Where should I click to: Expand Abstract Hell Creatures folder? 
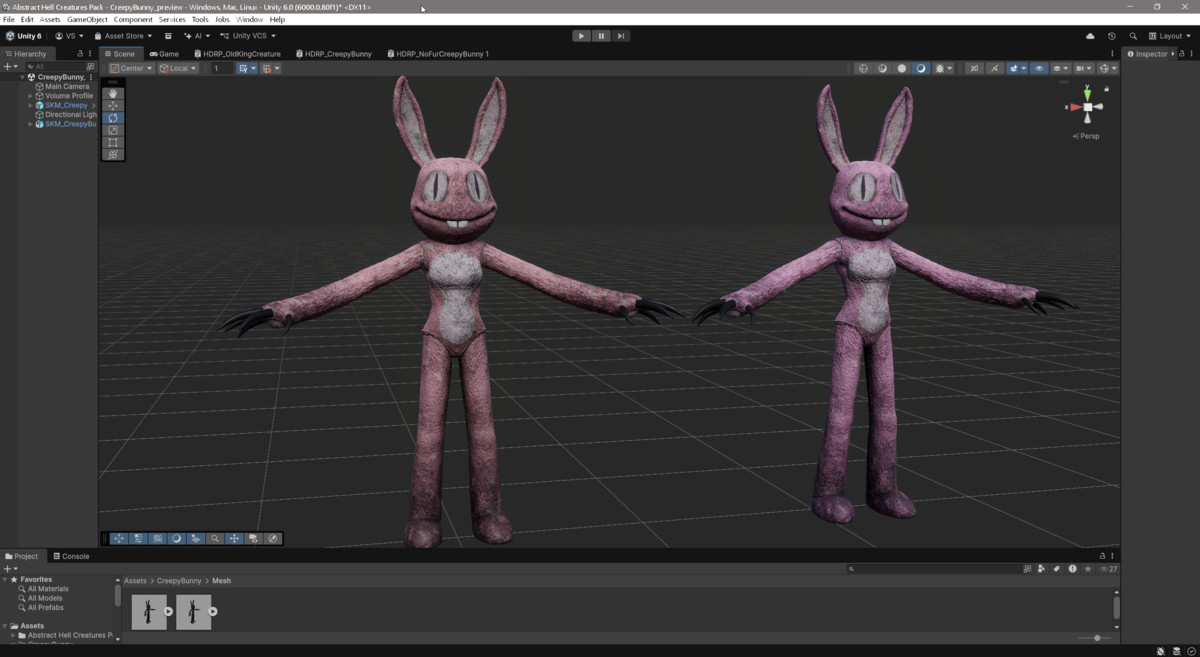coord(13,635)
